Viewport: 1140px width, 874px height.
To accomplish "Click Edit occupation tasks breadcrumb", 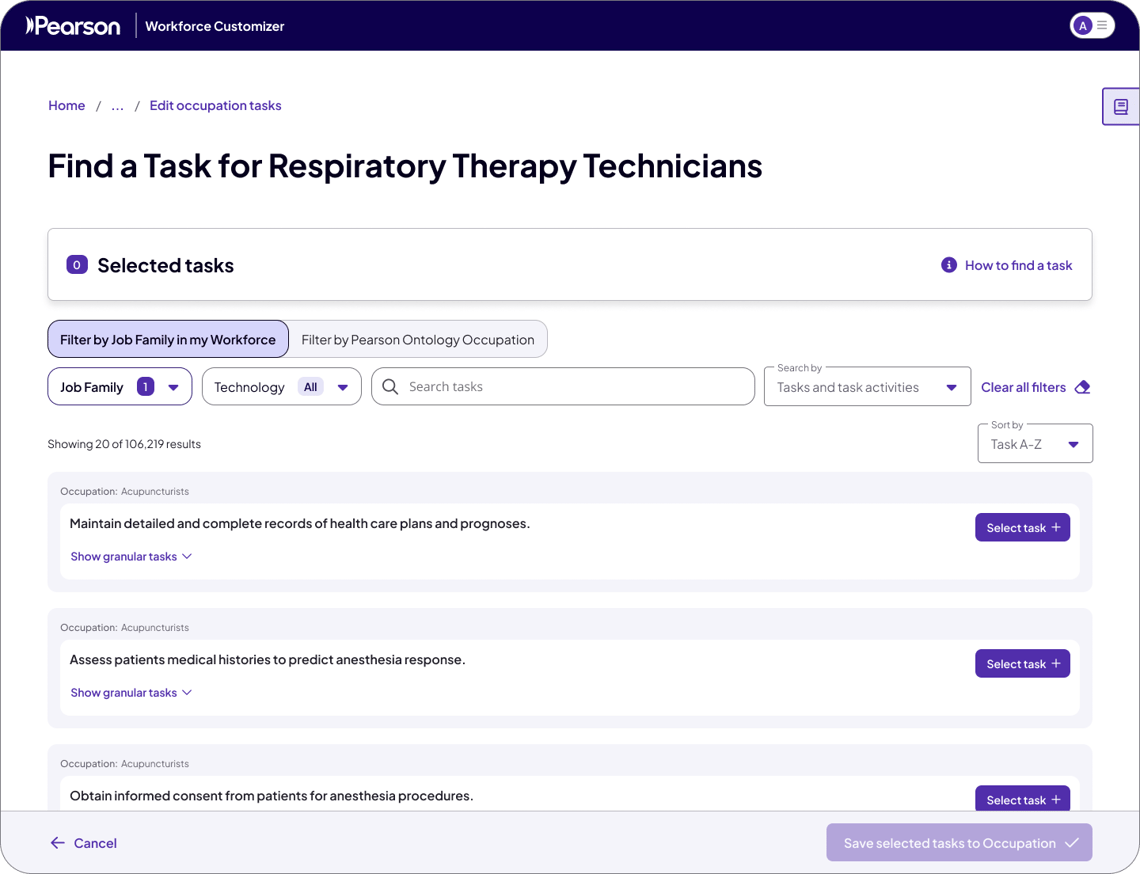I will tap(215, 105).
